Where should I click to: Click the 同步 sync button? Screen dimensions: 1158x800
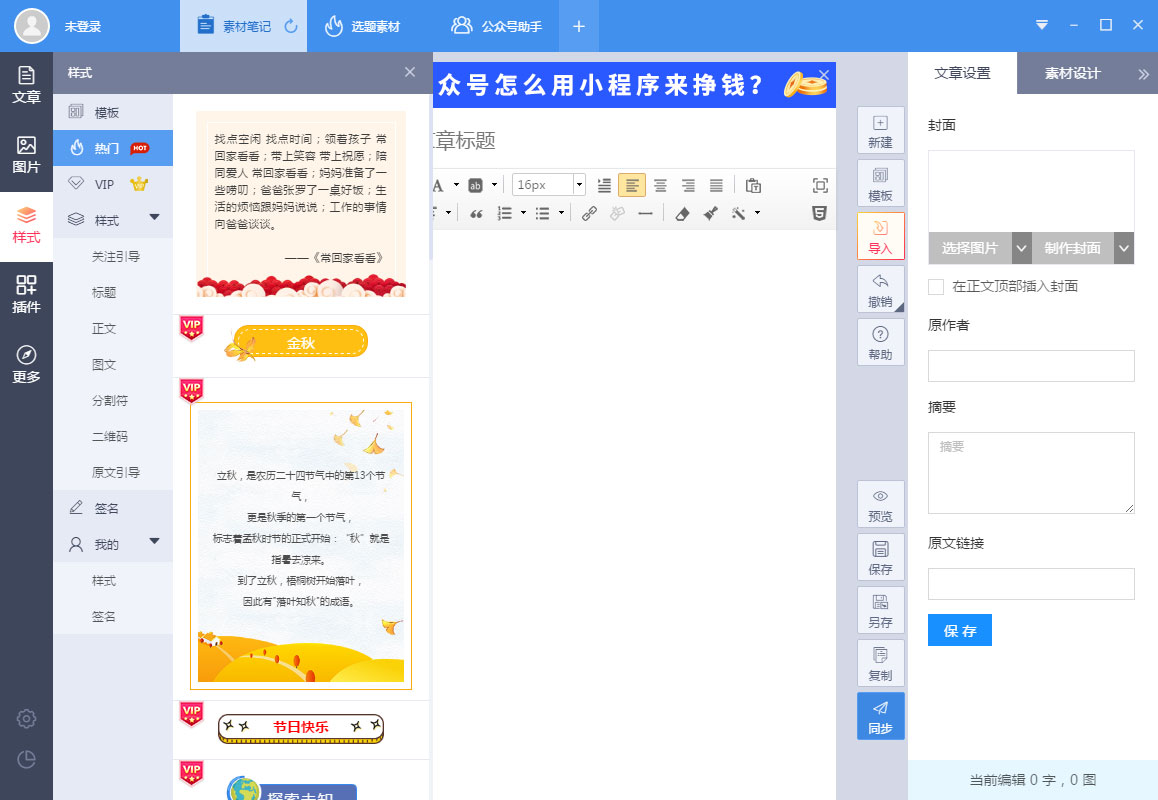[x=880, y=716]
